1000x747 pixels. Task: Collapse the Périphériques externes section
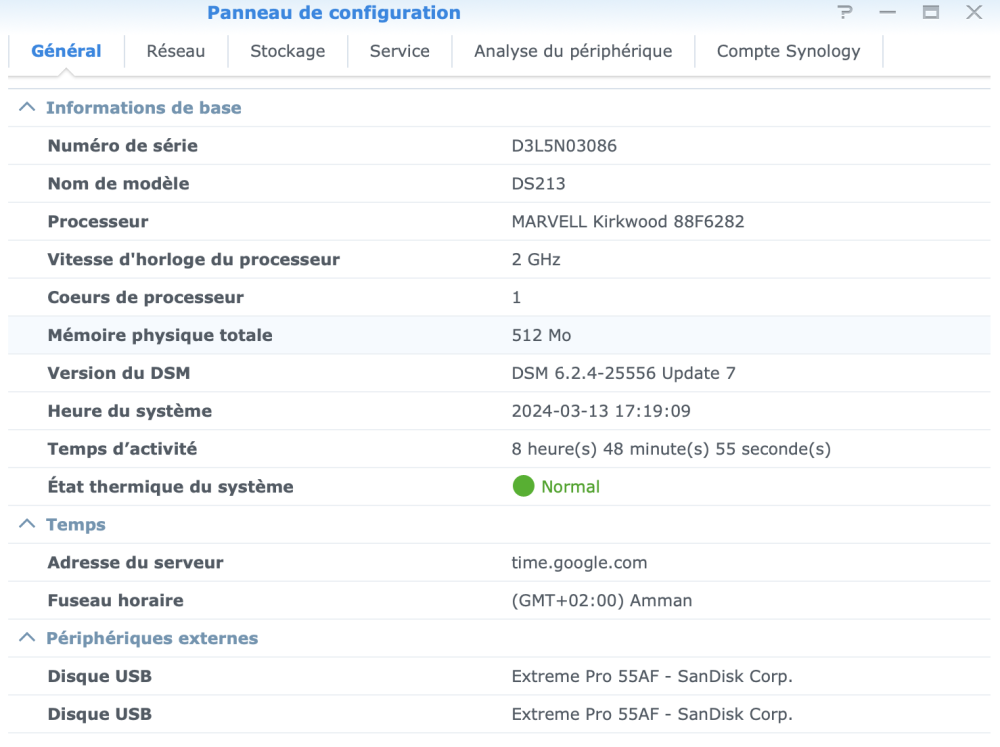pos(27,639)
